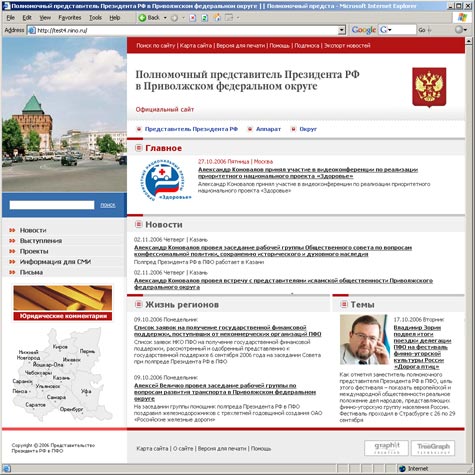
Task: Click the graphit creative logo
Action: click(x=386, y=448)
